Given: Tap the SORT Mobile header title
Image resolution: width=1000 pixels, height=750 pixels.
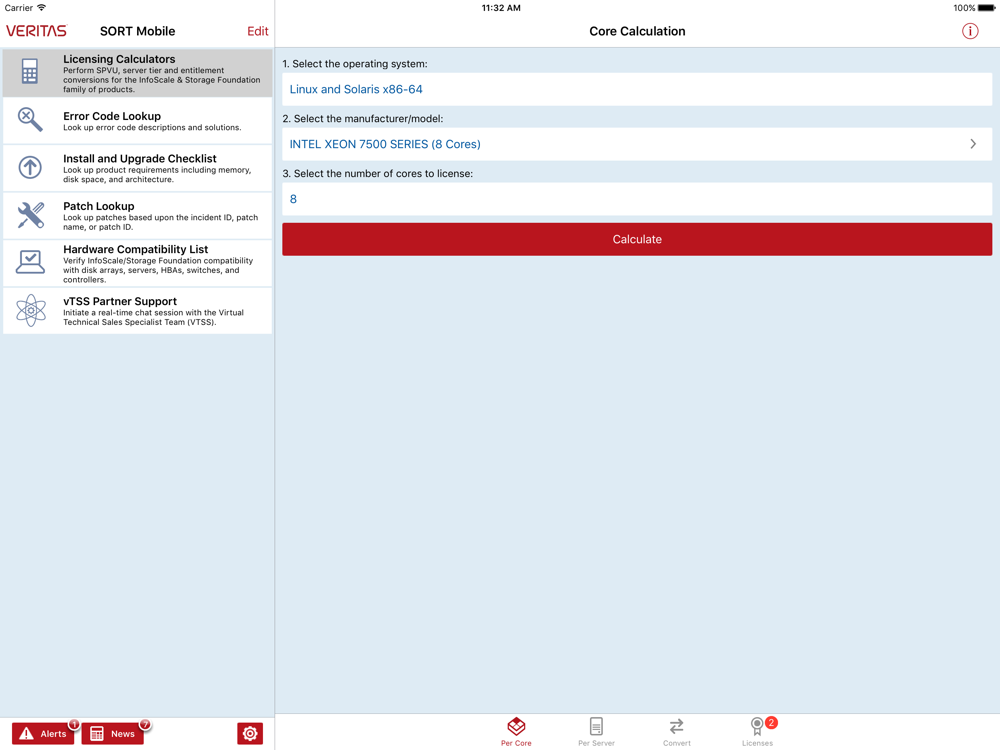Looking at the screenshot, I should click(x=137, y=31).
